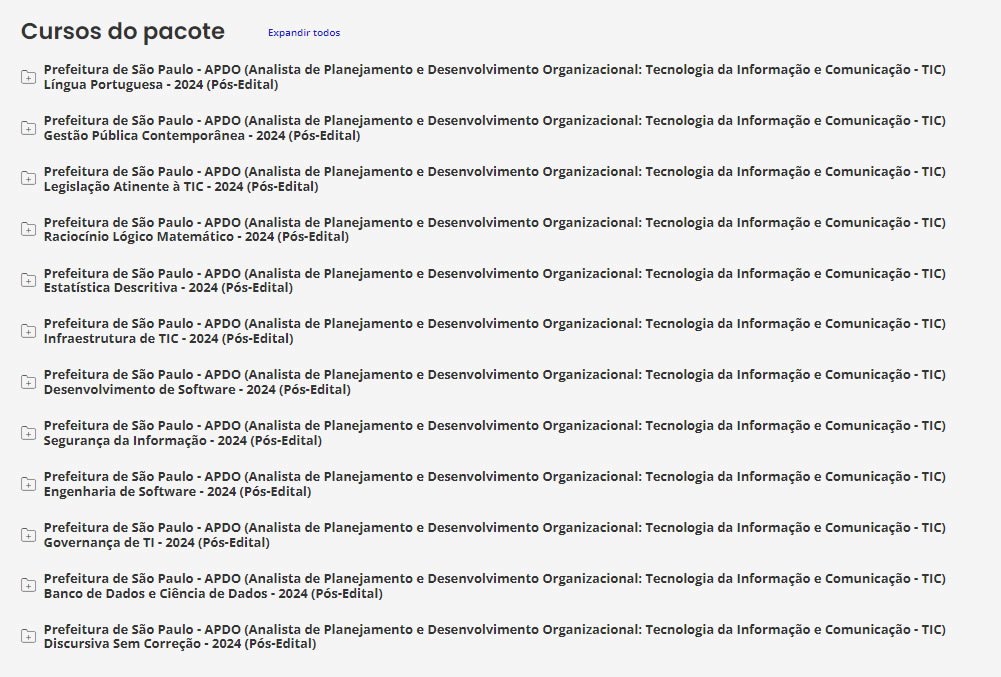The image size is (1001, 677).
Task: Open the Língua Portuguesa - 2024 course title
Action: click(x=161, y=85)
